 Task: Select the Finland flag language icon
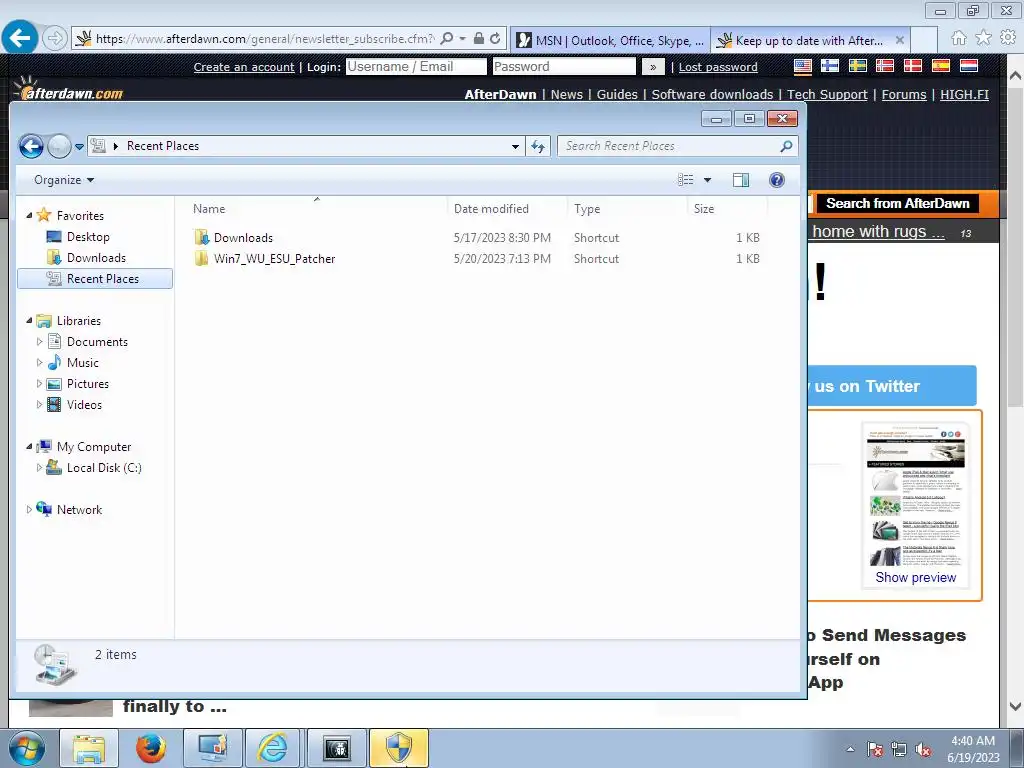[830, 66]
